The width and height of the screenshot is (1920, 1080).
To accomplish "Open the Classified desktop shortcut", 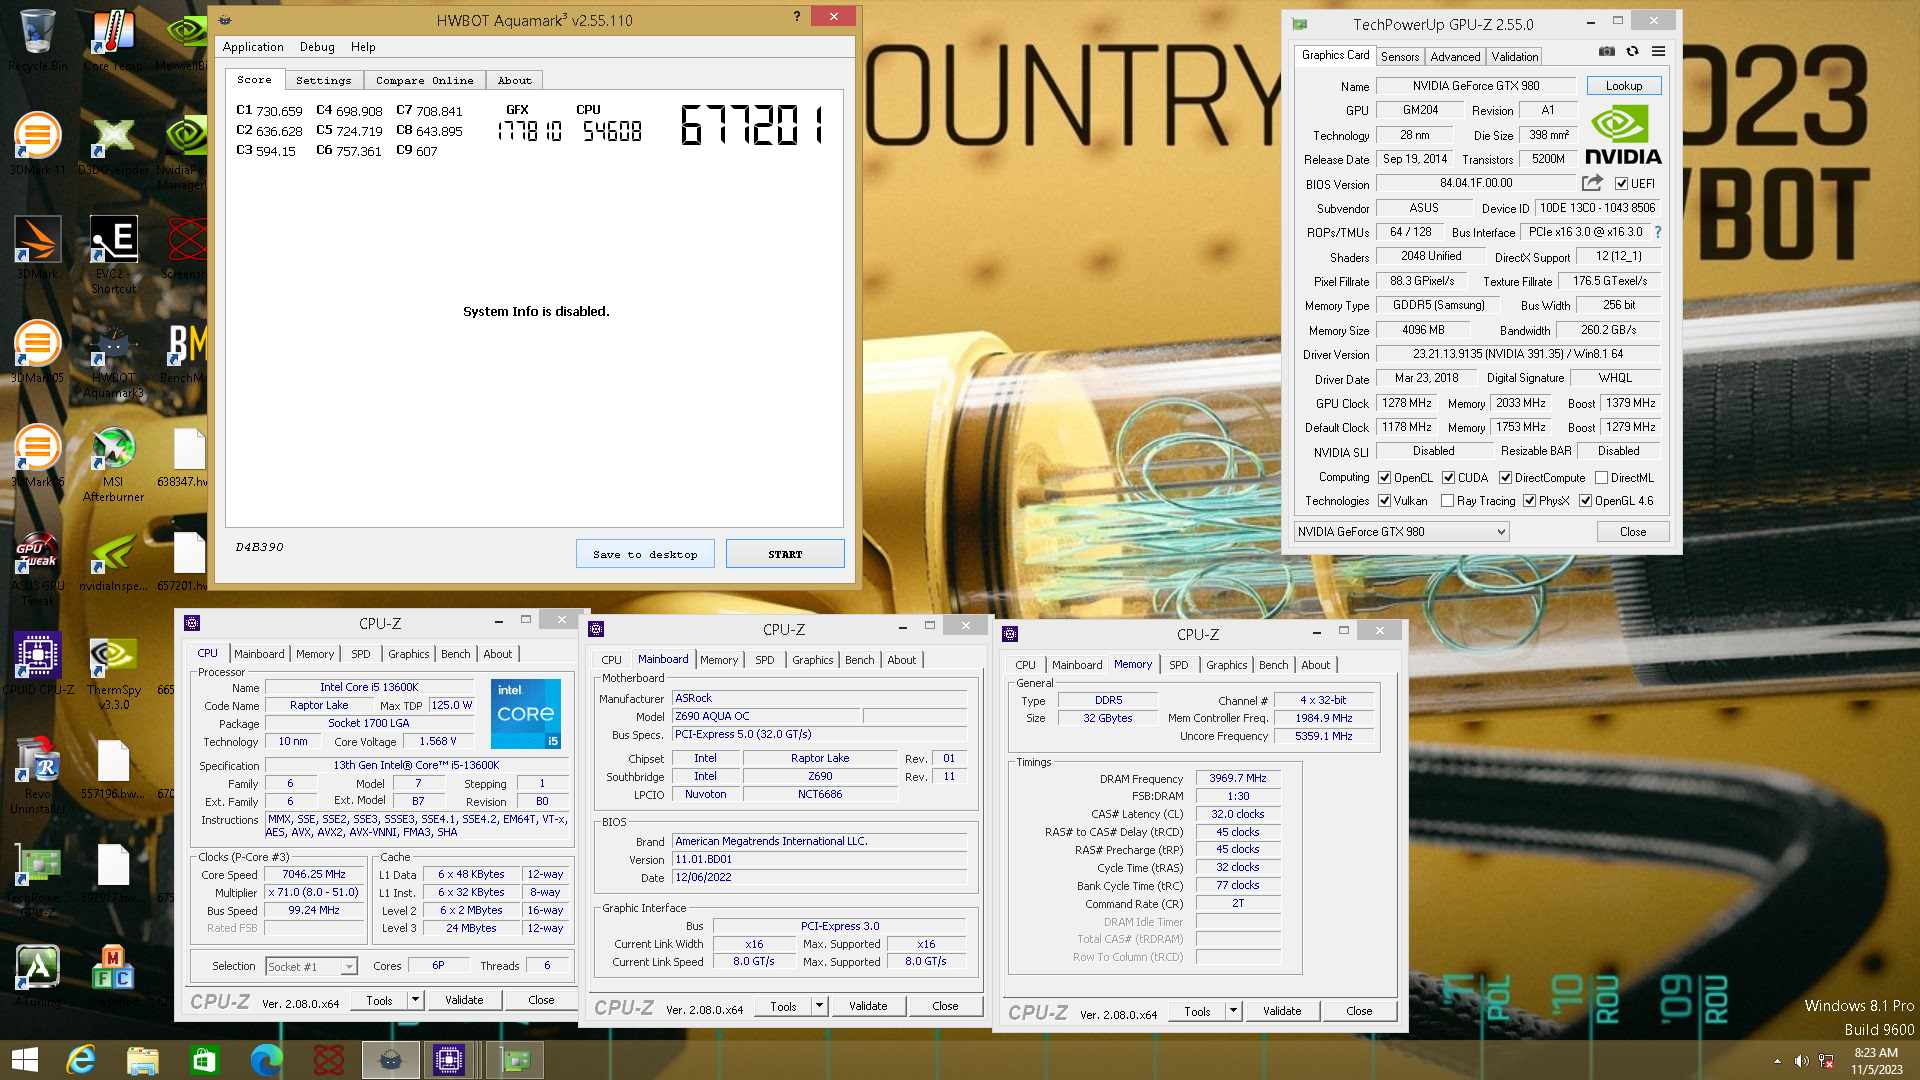I will (x=113, y=976).
